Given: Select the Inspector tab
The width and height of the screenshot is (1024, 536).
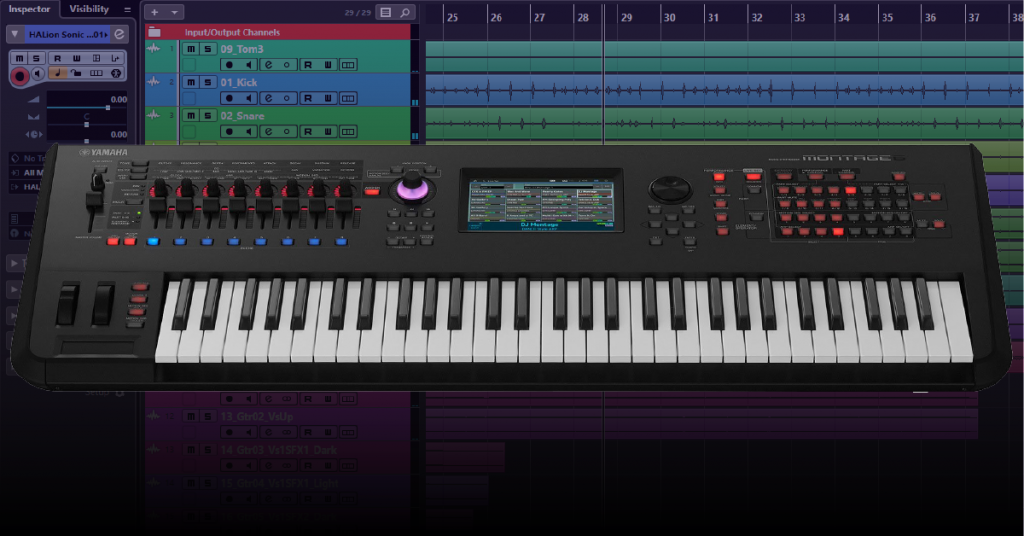Looking at the screenshot, I should pos(29,9).
